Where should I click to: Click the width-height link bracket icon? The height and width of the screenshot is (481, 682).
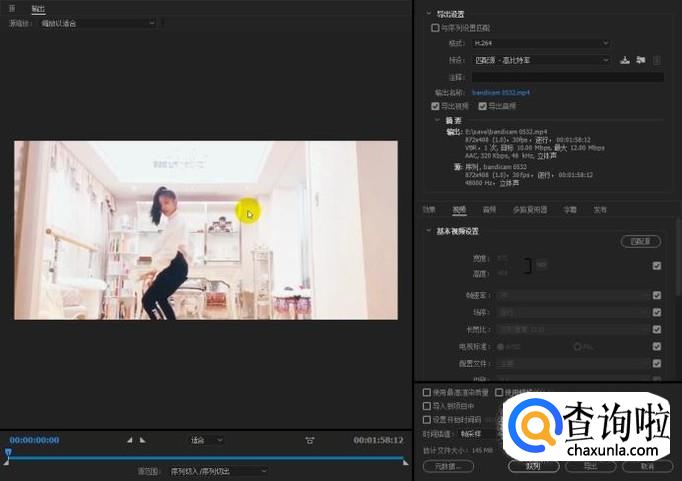[527, 264]
